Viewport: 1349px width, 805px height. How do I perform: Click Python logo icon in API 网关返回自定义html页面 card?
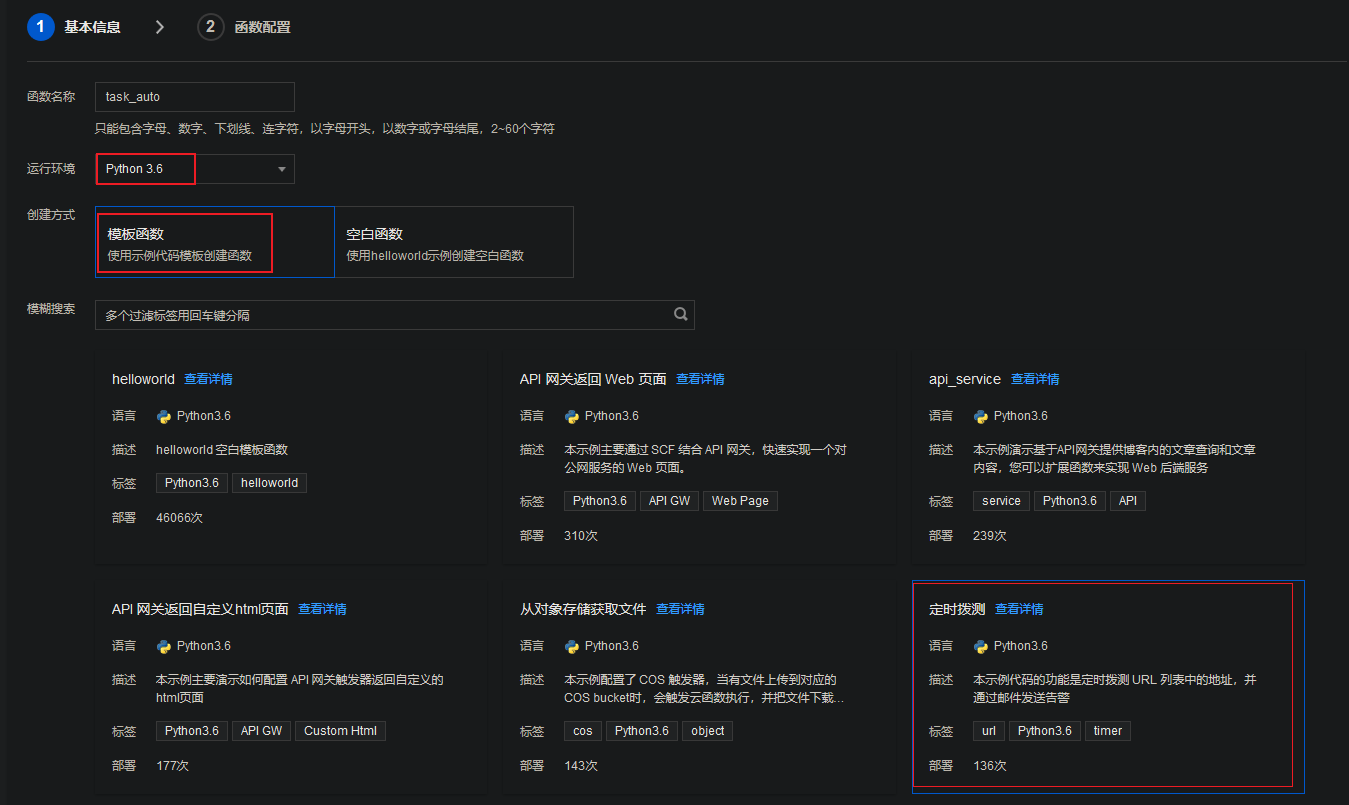(164, 646)
